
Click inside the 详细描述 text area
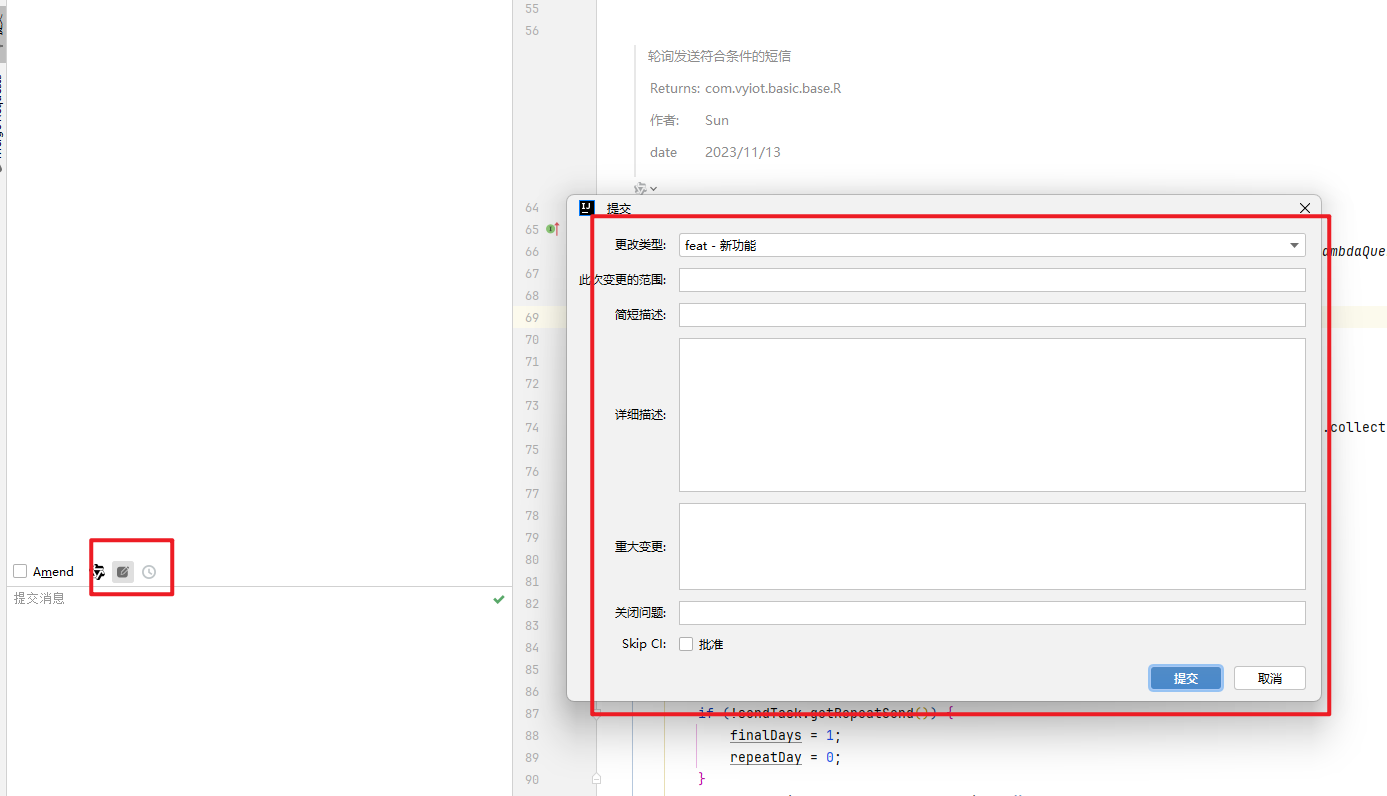[x=991, y=415]
